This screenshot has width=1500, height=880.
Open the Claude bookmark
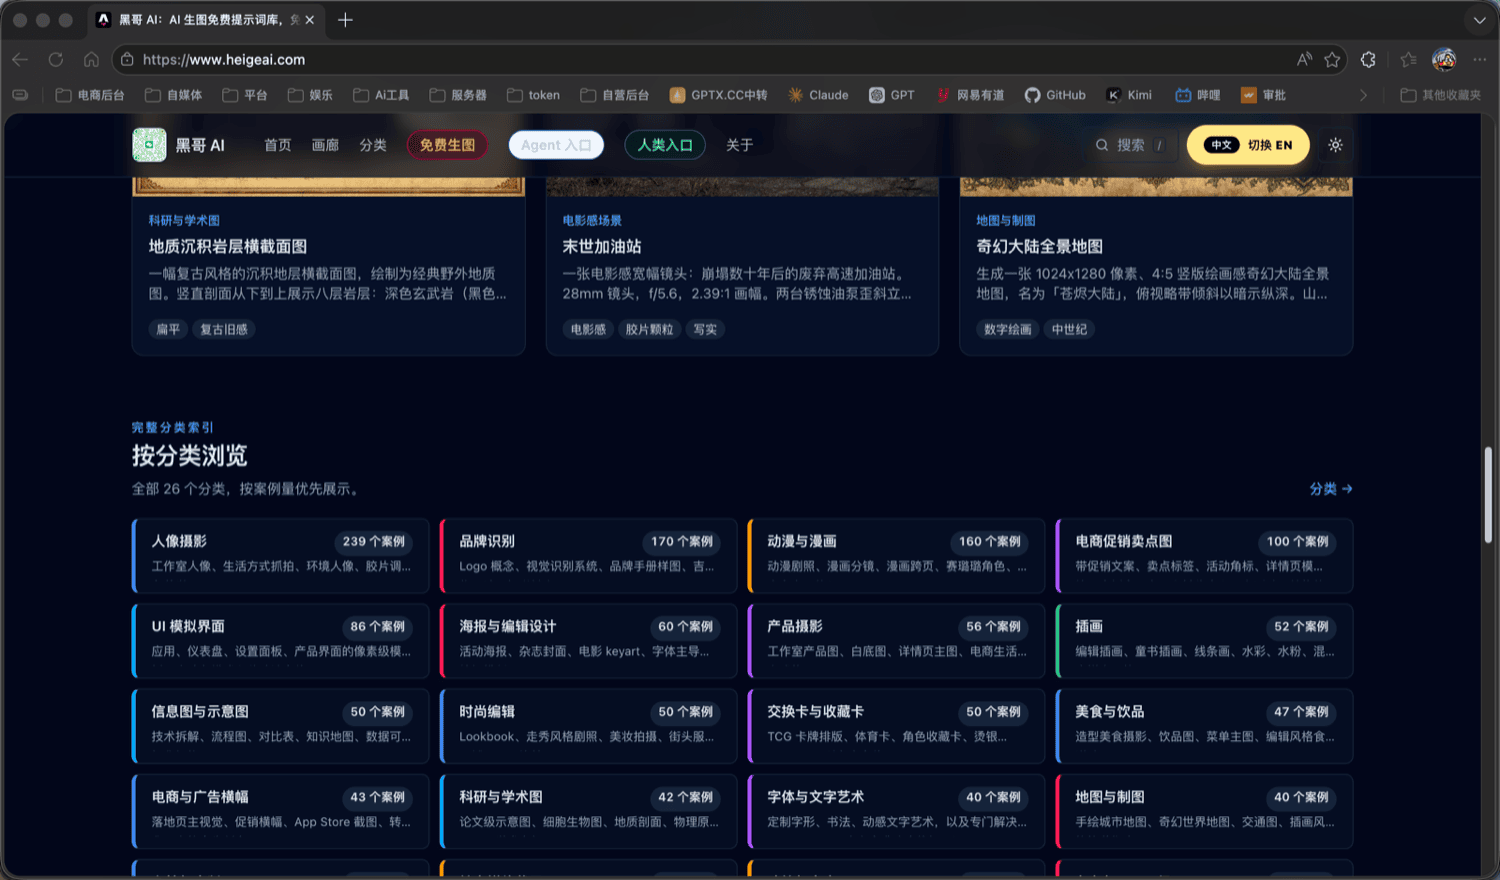click(x=818, y=95)
